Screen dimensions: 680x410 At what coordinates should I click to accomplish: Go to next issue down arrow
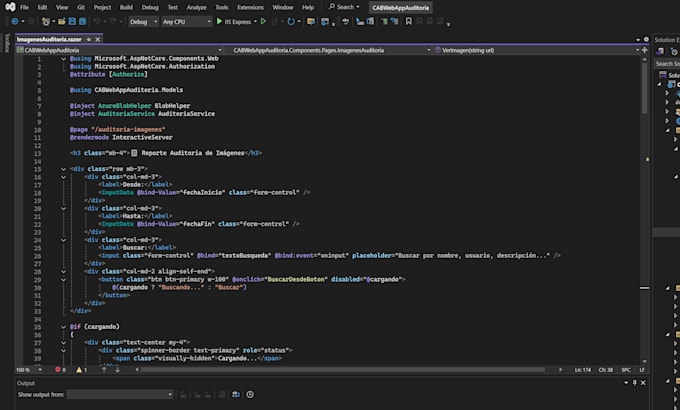(117, 370)
